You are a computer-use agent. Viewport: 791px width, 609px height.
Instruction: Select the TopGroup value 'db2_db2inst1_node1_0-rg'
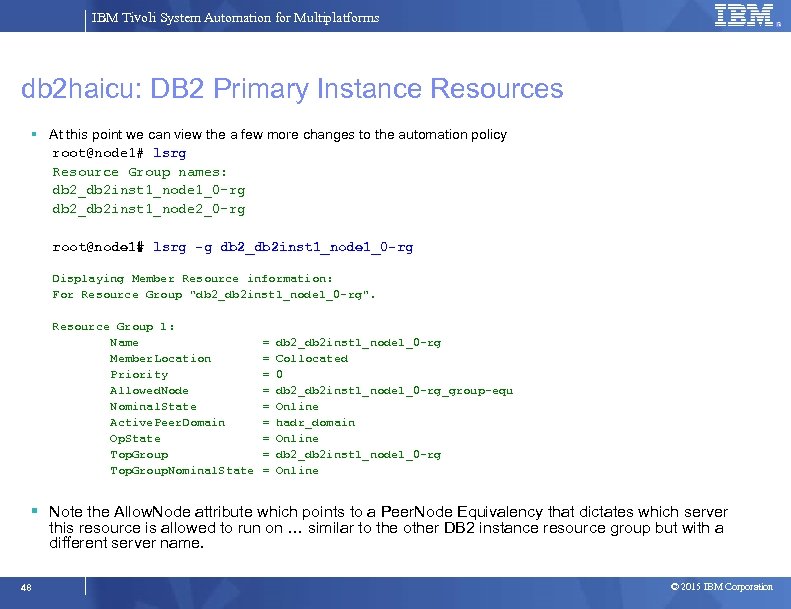tap(358, 455)
